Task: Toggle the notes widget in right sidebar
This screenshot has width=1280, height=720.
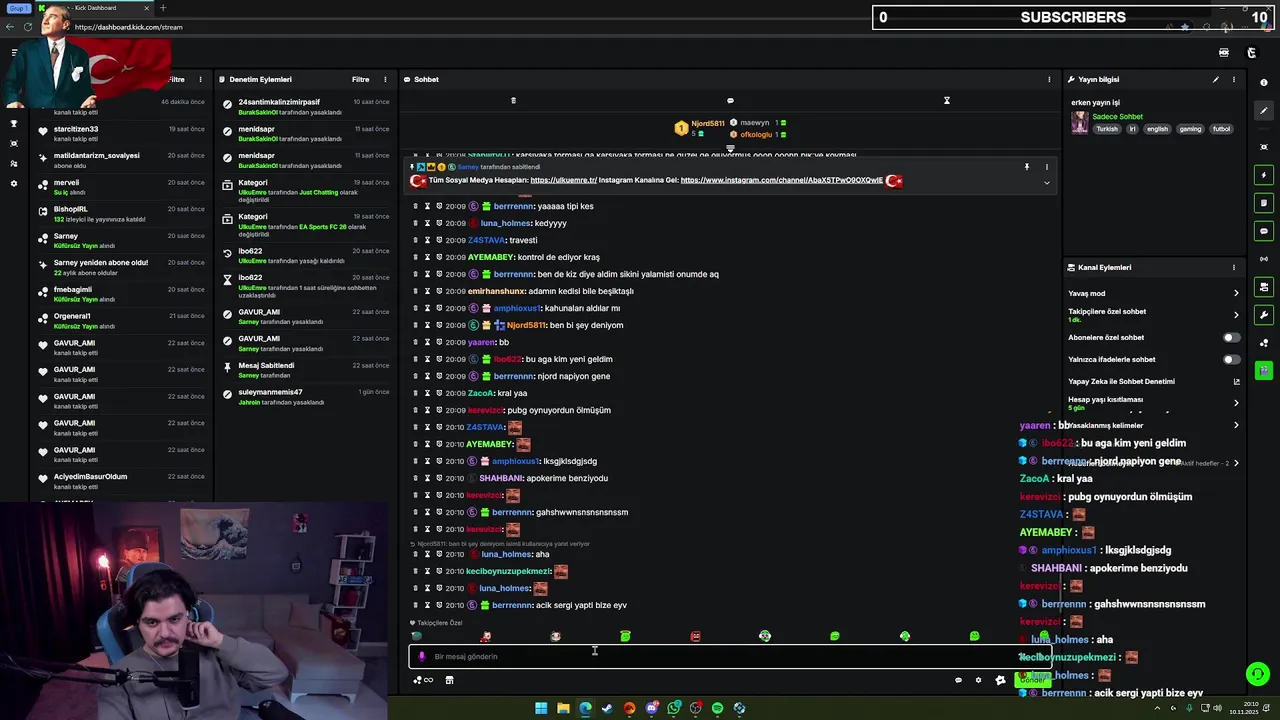Action: click(1264, 203)
